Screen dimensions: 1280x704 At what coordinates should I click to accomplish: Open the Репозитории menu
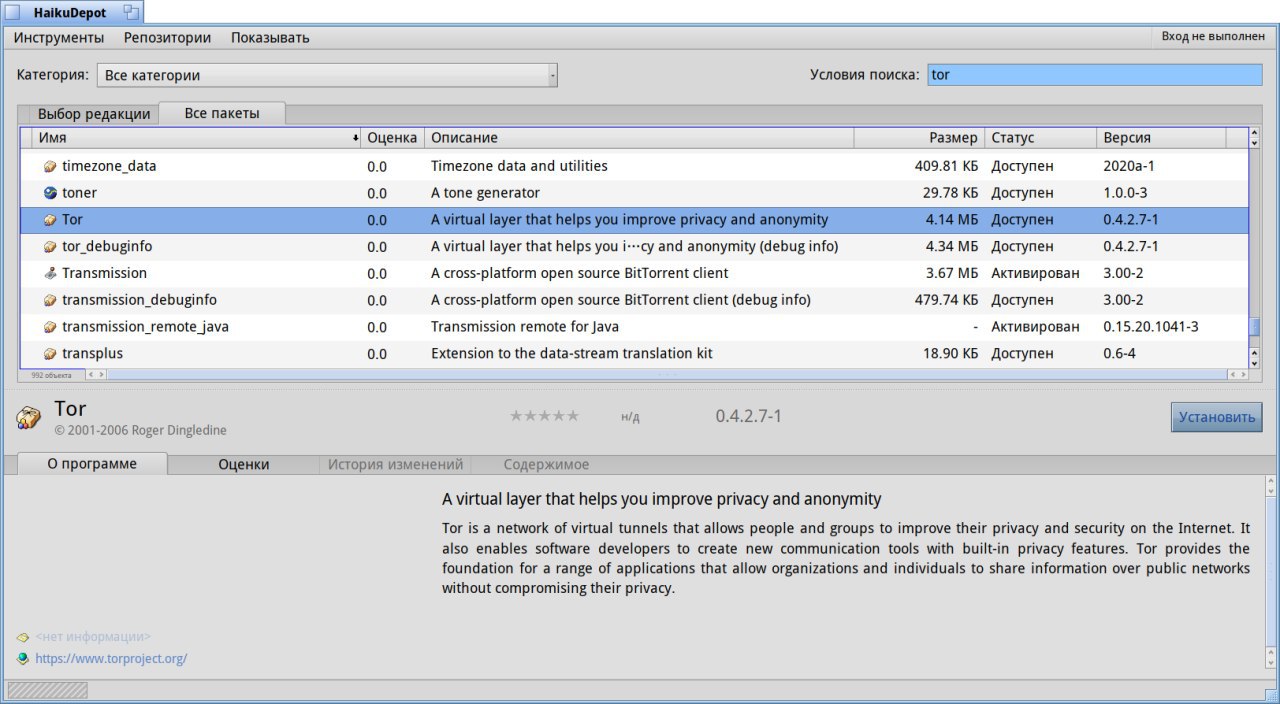pos(167,38)
